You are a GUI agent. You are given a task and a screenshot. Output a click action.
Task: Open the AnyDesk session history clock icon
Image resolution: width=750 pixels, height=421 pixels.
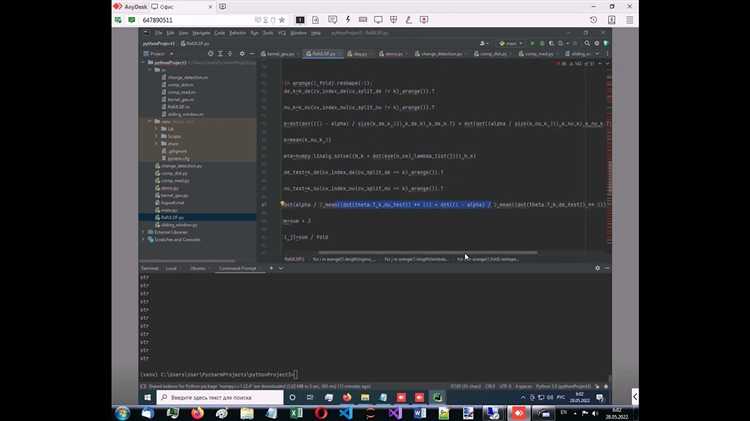tap(593, 20)
